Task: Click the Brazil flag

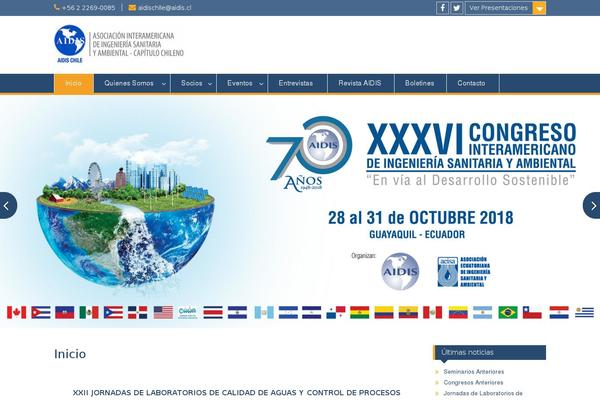Action: click(508, 312)
